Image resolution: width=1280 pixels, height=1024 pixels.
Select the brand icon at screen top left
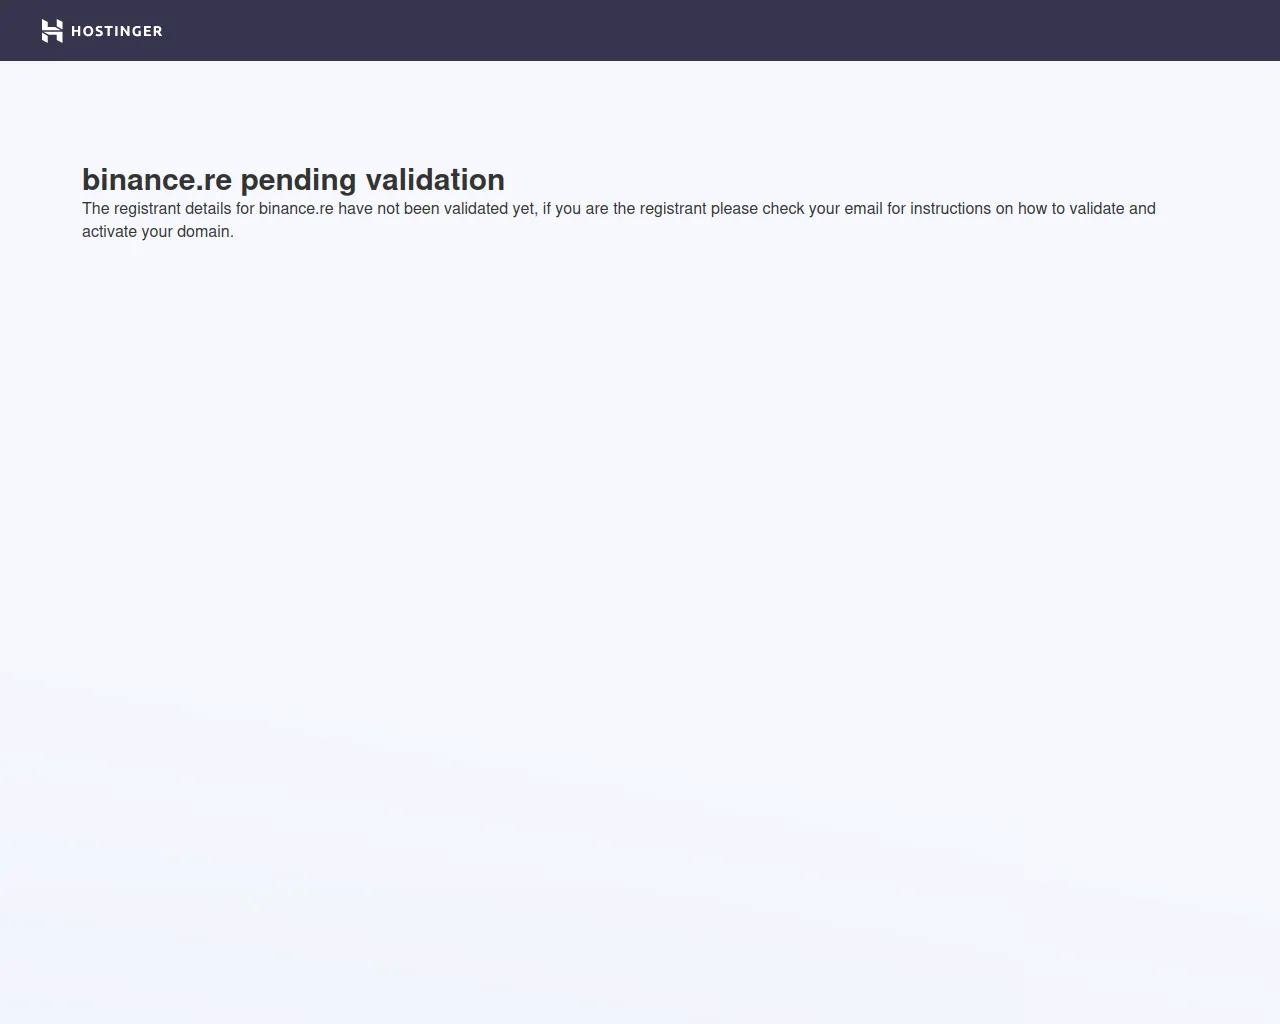coord(52,30)
